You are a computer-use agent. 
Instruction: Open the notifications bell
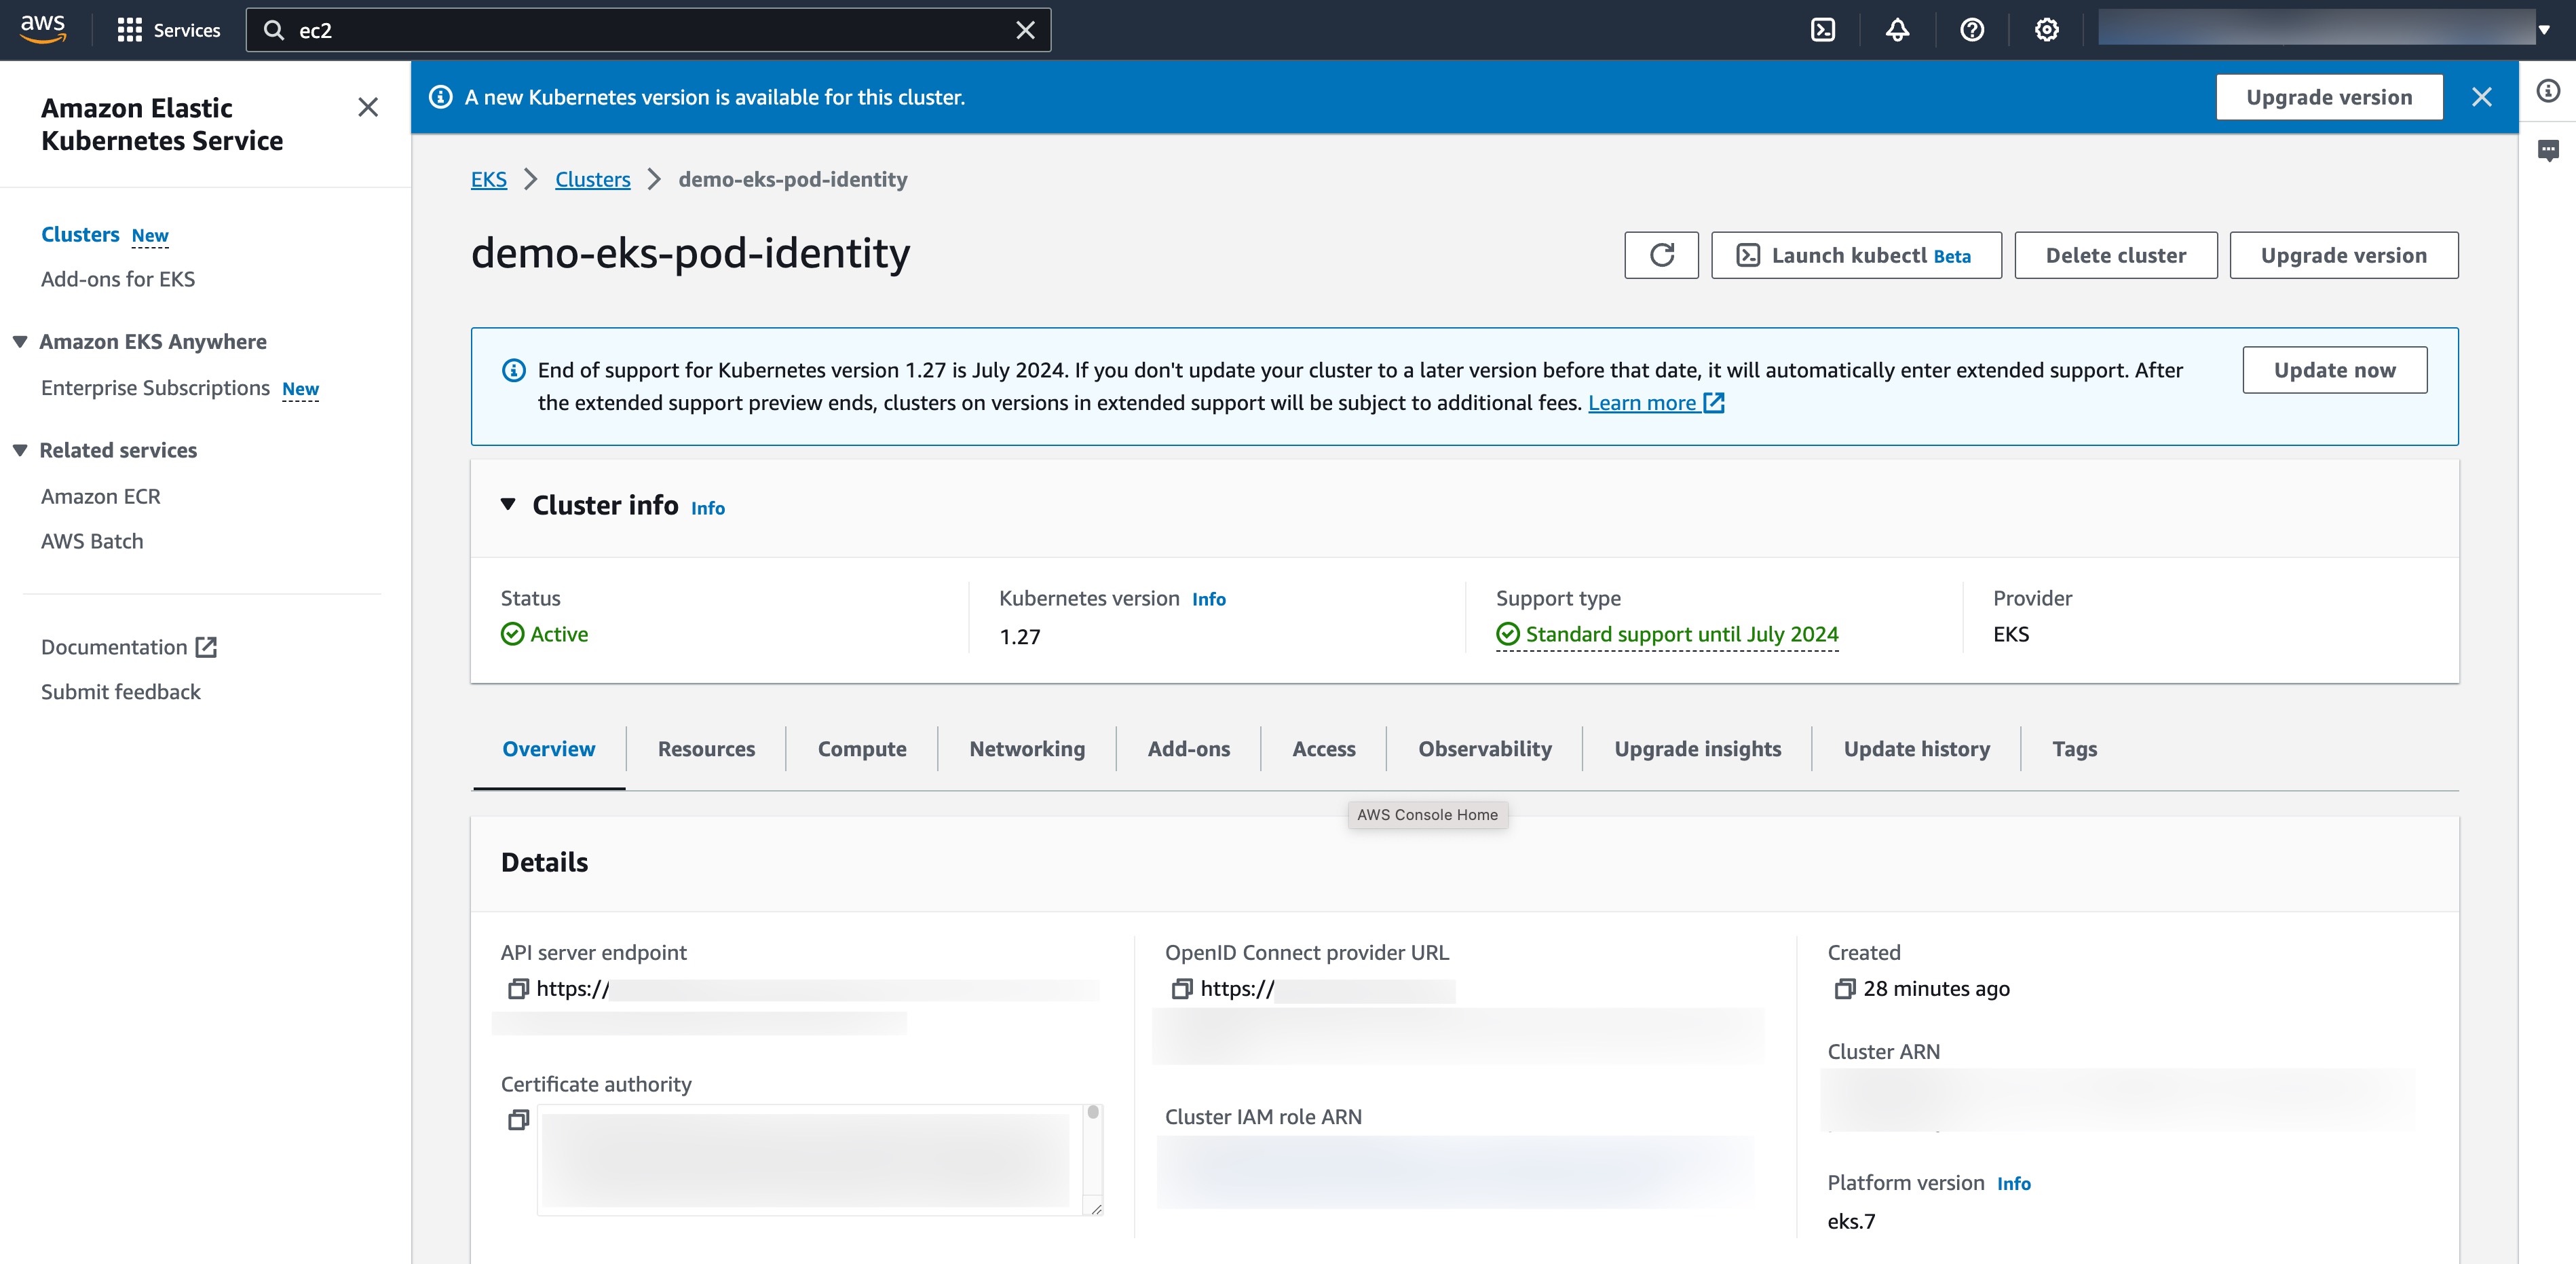click(x=1897, y=30)
